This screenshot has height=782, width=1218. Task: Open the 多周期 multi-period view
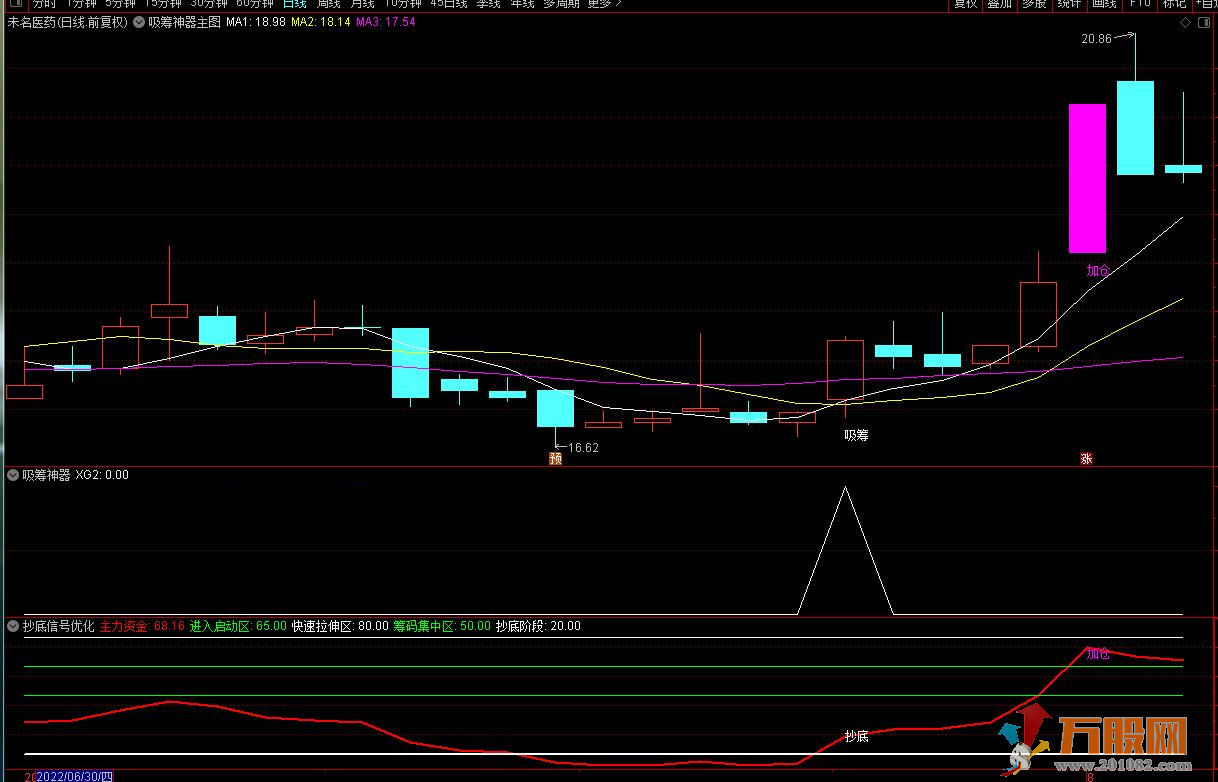tap(561, 4)
